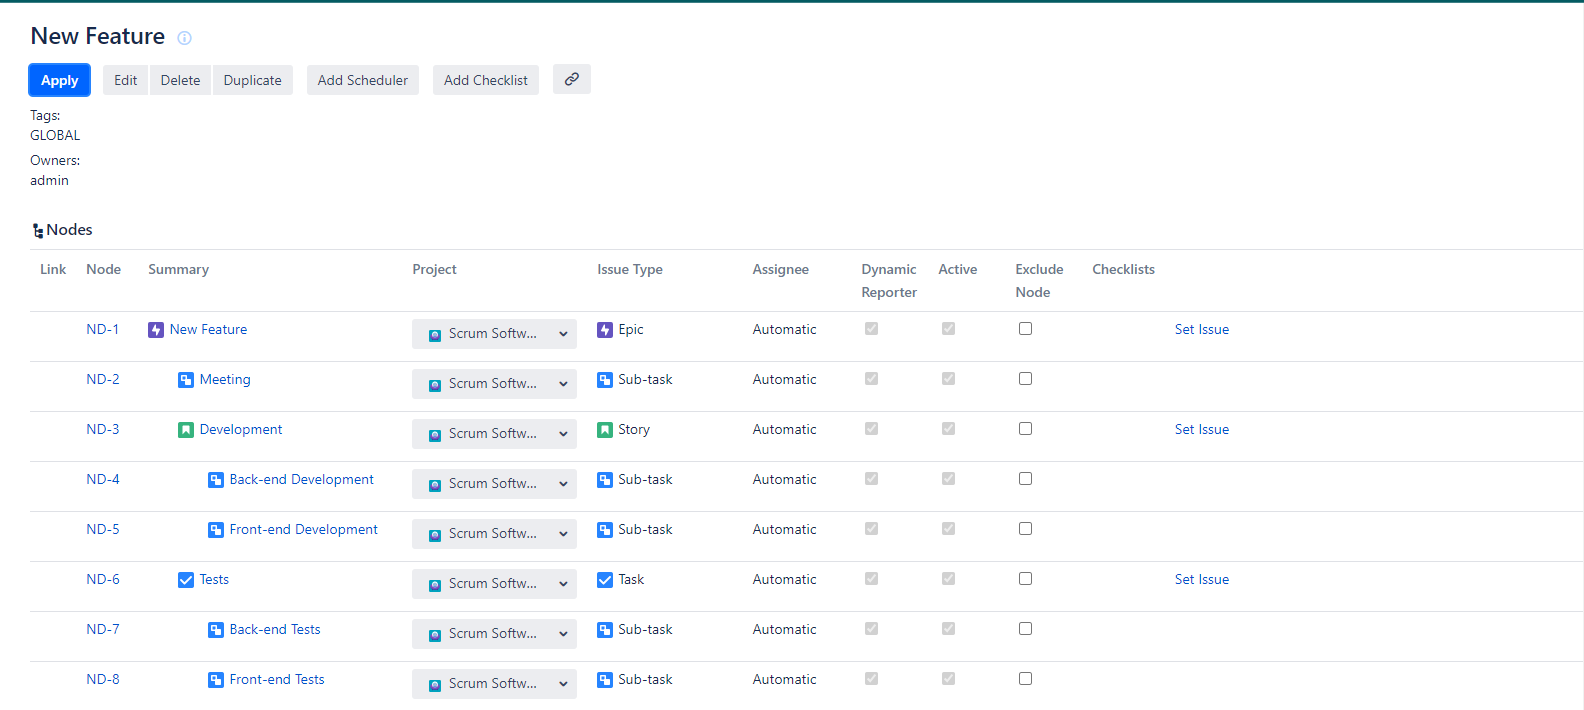
Task: Click the Story icon next to Development
Action: [186, 430]
